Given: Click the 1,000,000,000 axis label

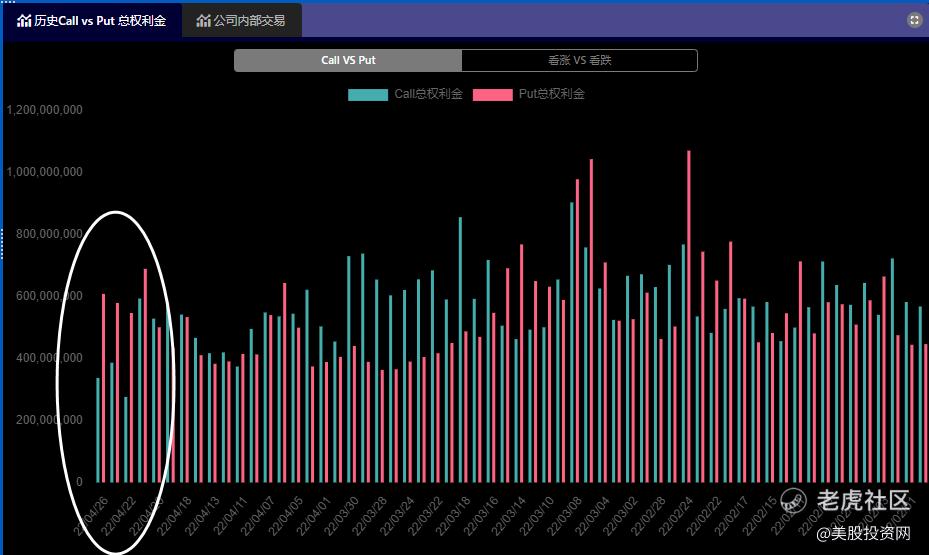Looking at the screenshot, I should [x=44, y=172].
